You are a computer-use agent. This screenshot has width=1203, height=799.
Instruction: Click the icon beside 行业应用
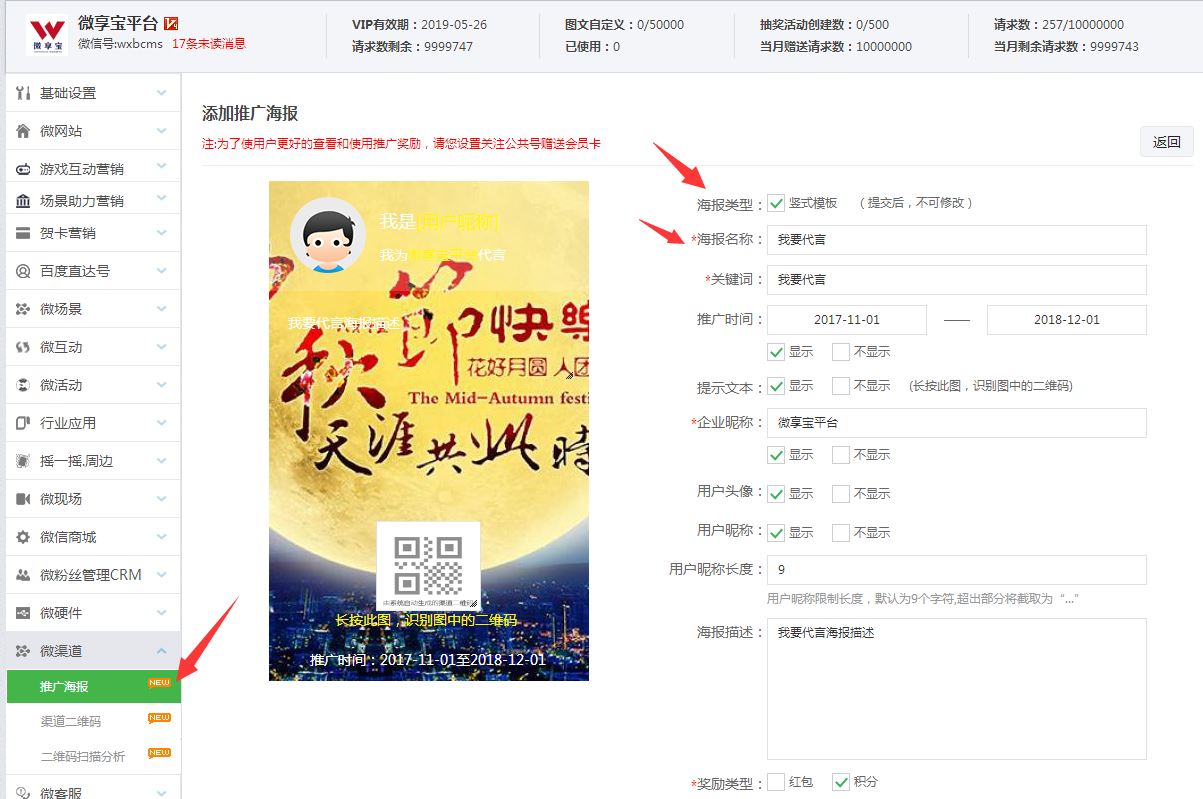[22, 423]
